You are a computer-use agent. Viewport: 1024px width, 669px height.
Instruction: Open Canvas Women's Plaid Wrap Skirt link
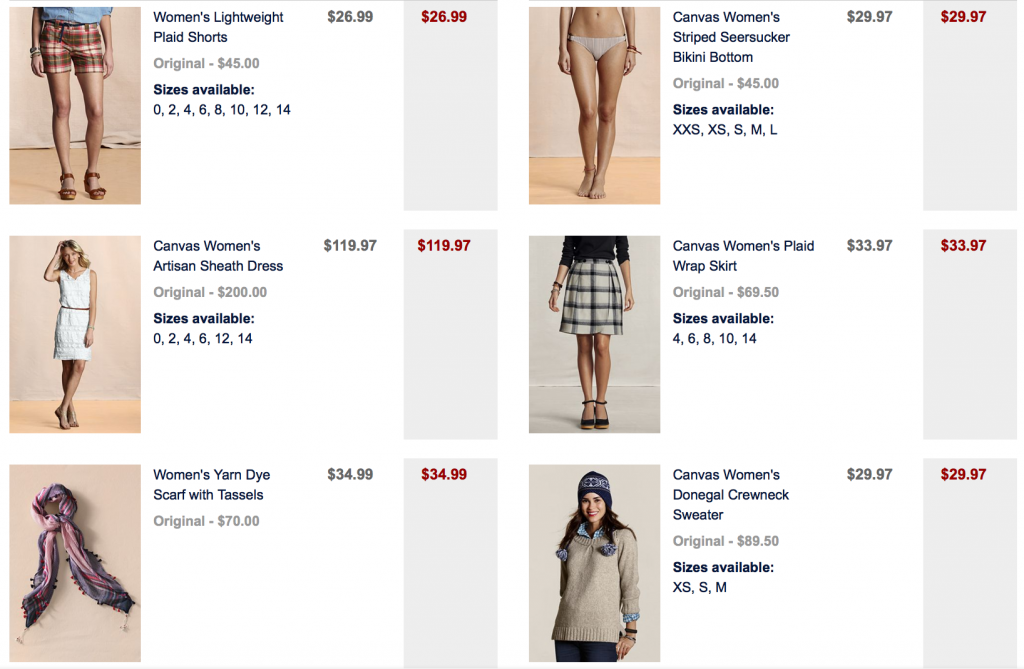(743, 255)
